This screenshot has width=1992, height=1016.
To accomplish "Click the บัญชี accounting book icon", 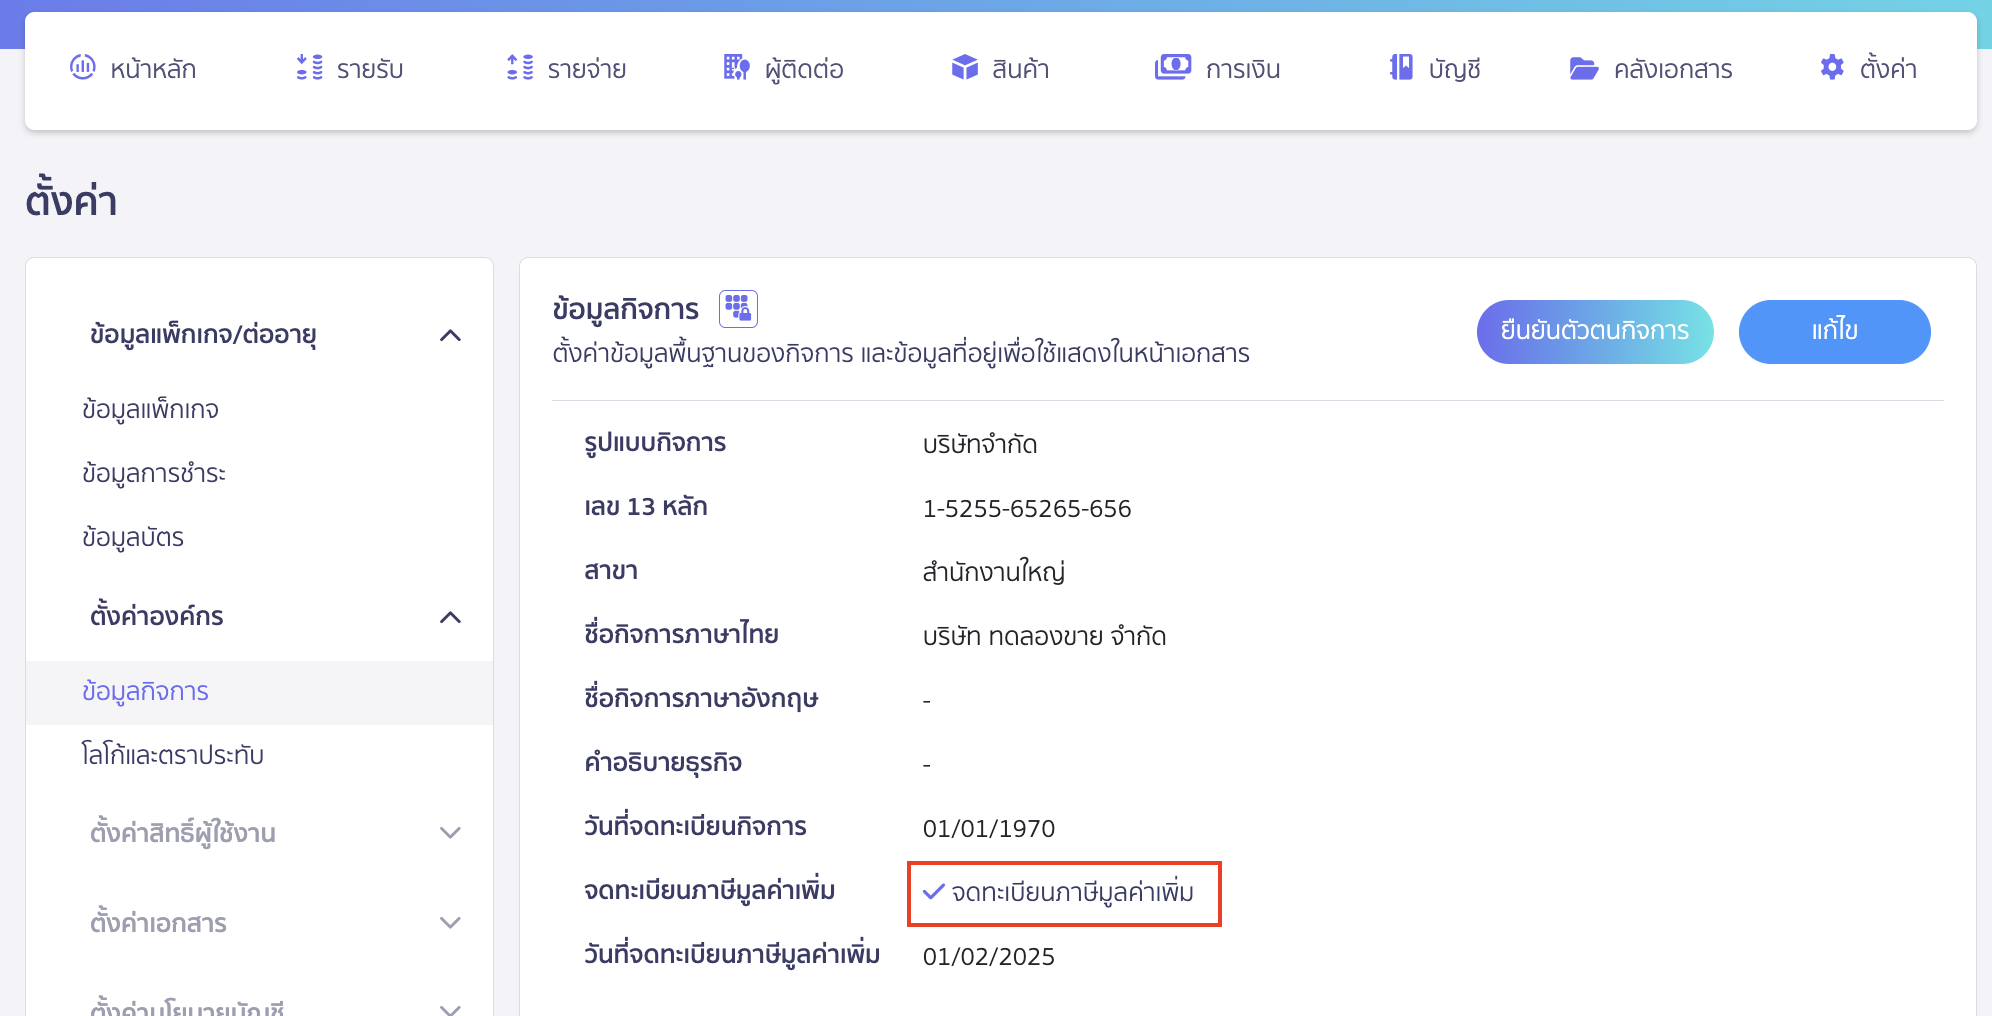I will pos(1401,67).
